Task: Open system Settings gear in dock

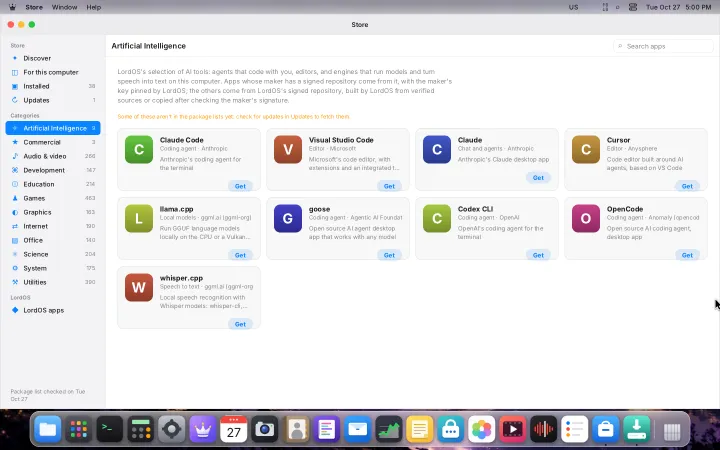Action: click(172, 430)
